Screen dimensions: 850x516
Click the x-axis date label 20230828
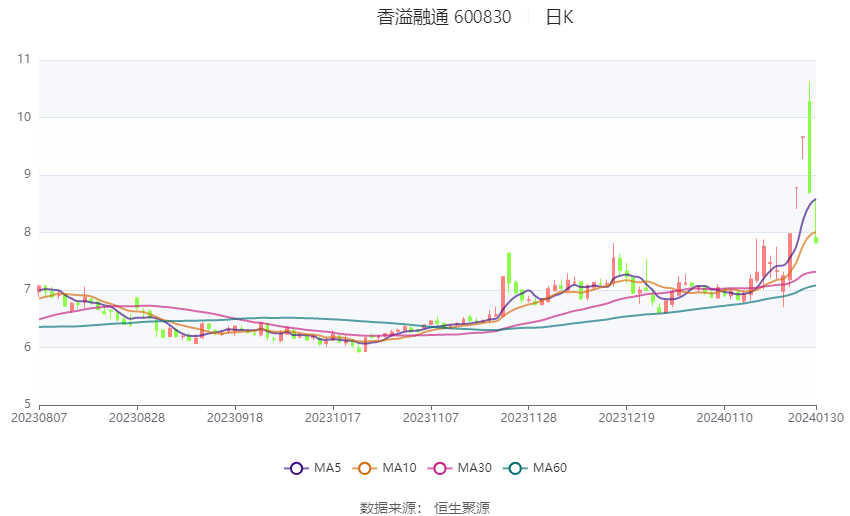click(x=137, y=418)
